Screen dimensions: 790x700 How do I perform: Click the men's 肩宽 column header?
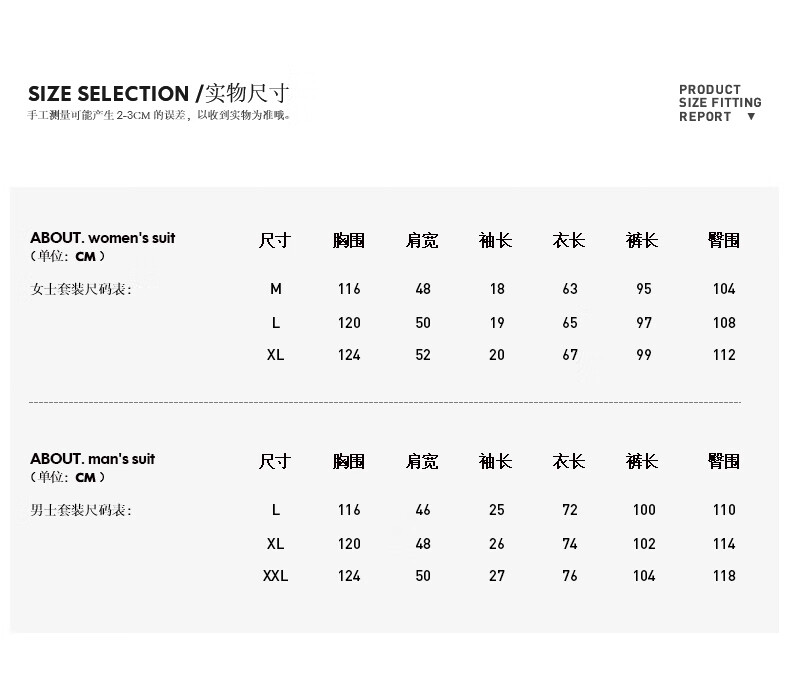point(422,461)
